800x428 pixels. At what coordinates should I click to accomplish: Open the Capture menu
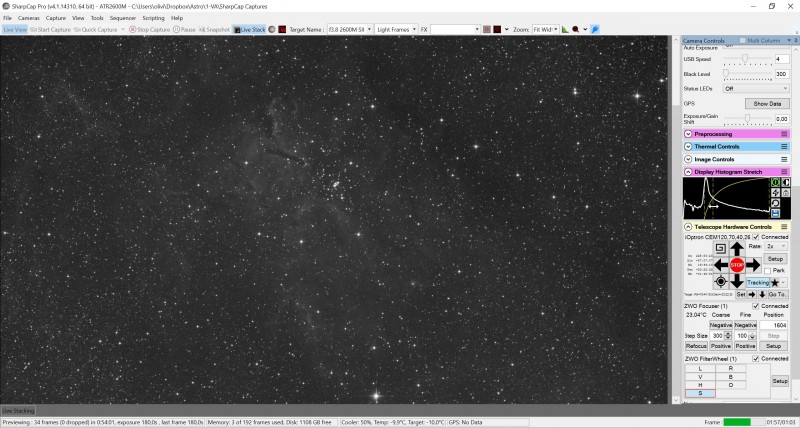(56, 18)
